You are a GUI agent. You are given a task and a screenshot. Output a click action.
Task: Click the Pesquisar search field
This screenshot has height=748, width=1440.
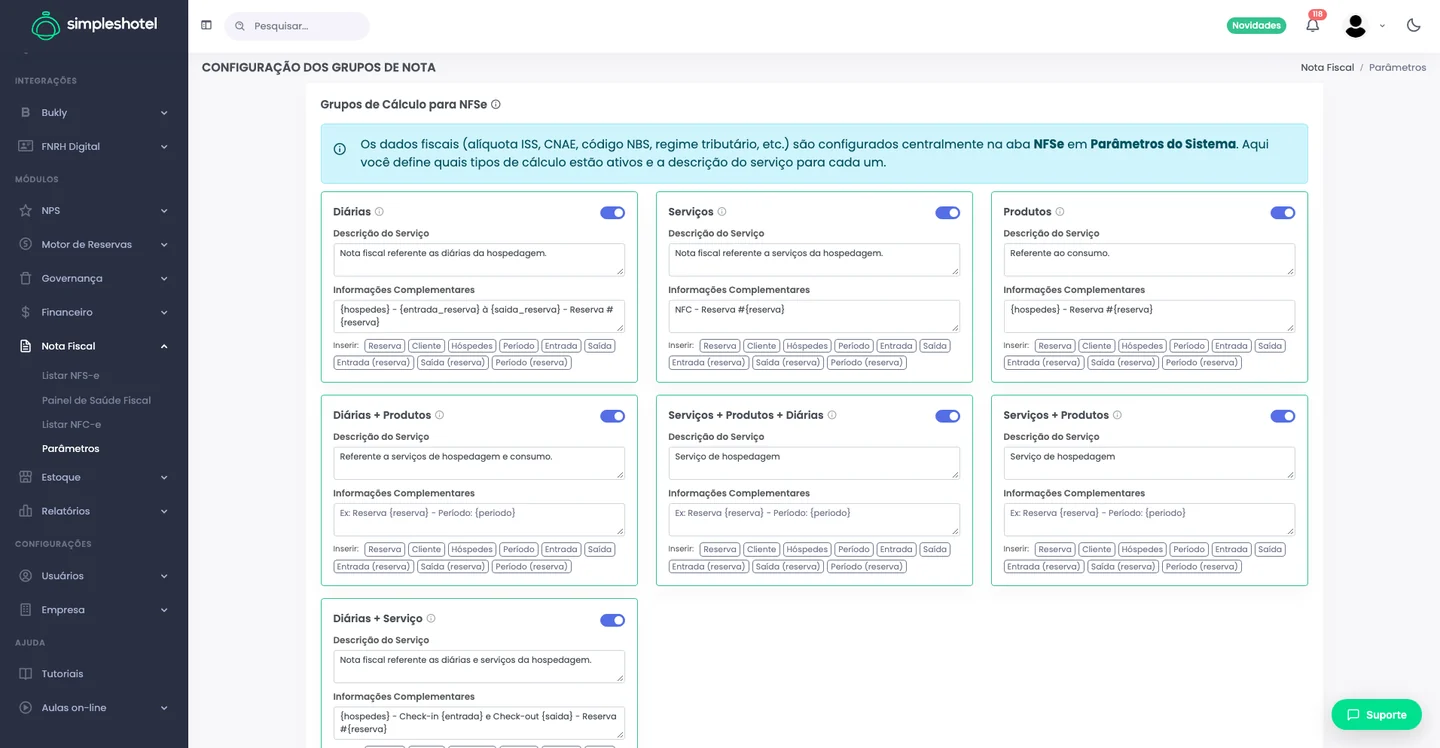point(297,26)
